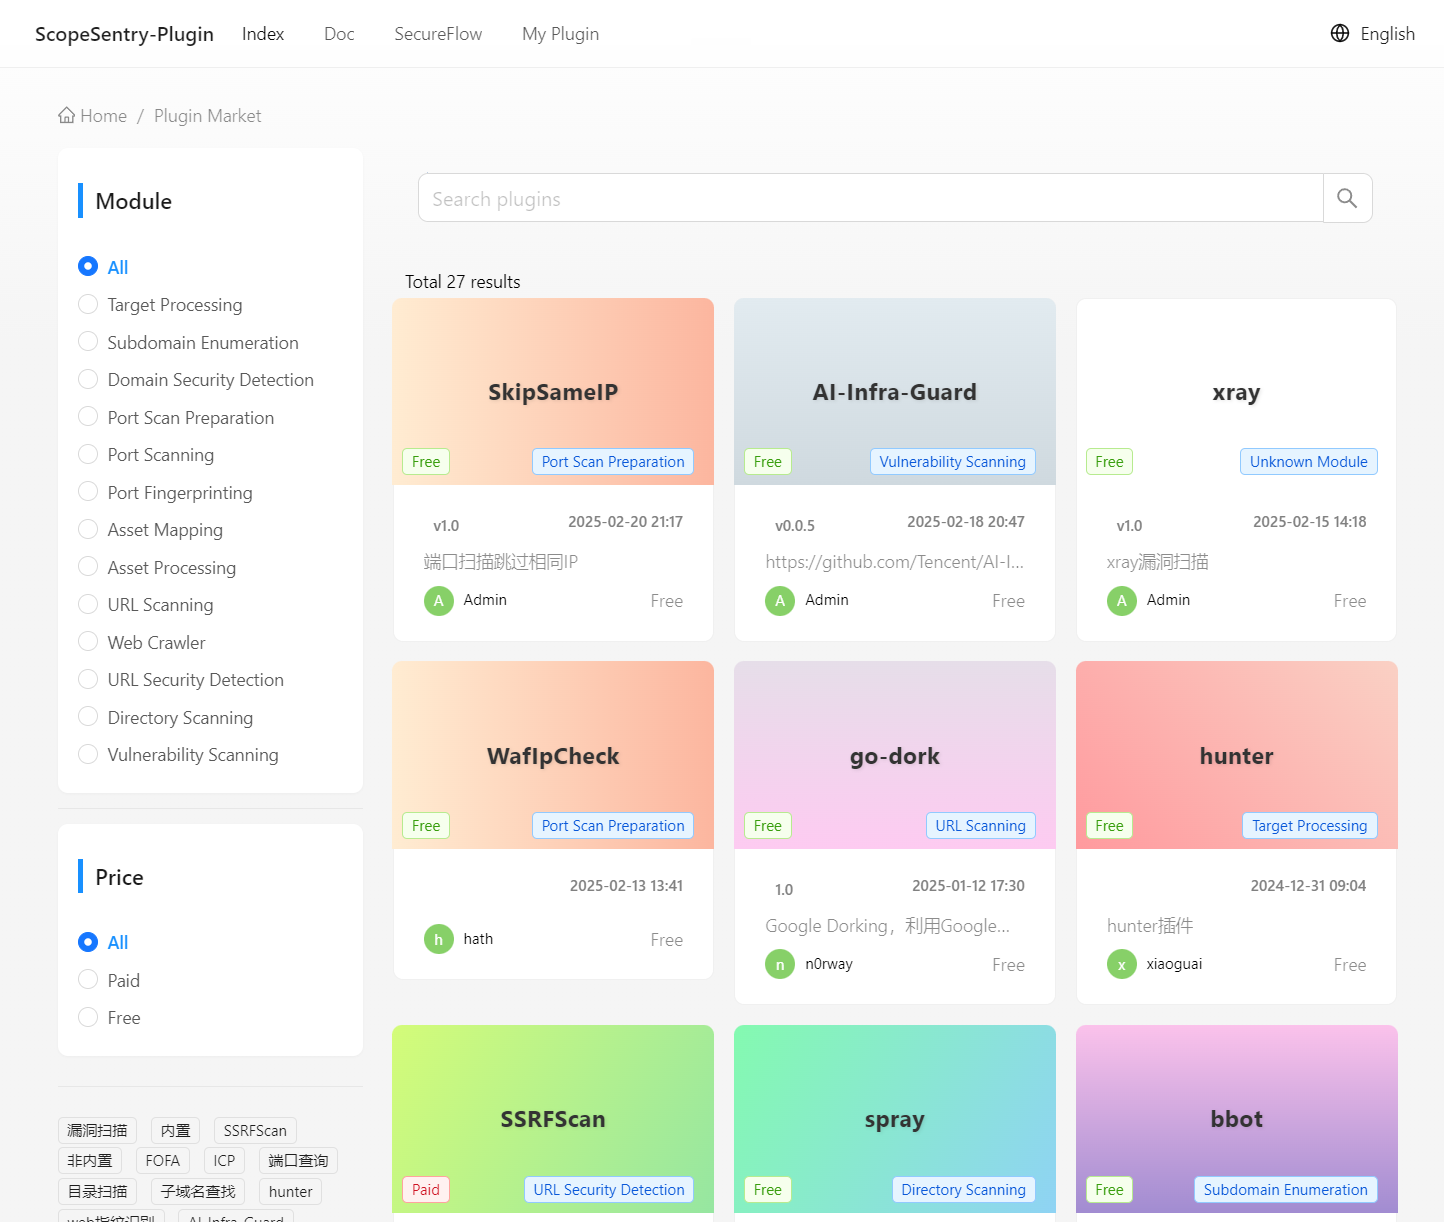This screenshot has width=1444, height=1222.
Task: Click the FOFA tag
Action: point(163,1160)
